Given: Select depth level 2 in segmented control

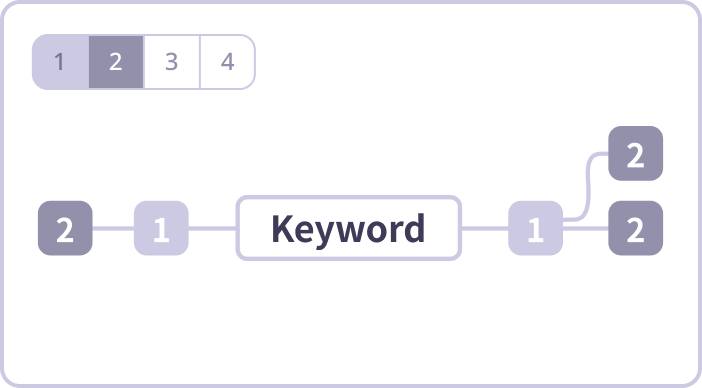Looking at the screenshot, I should point(116,62).
